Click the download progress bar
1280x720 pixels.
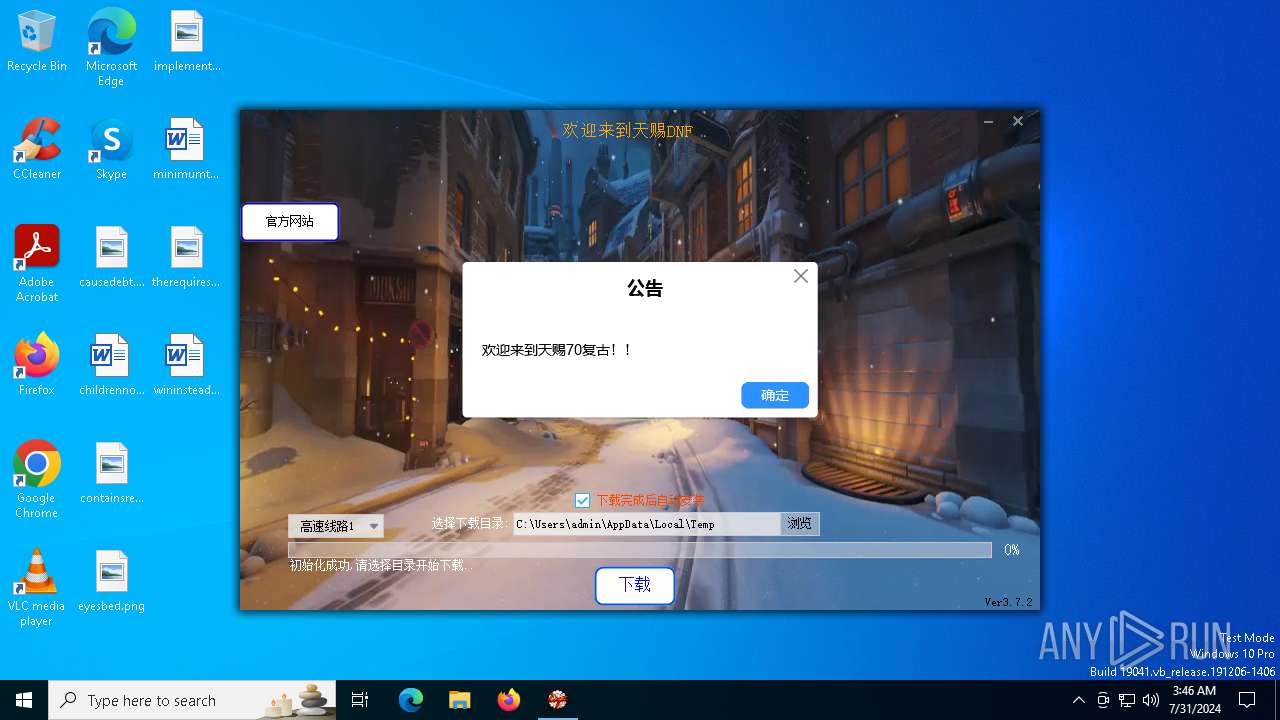point(640,550)
